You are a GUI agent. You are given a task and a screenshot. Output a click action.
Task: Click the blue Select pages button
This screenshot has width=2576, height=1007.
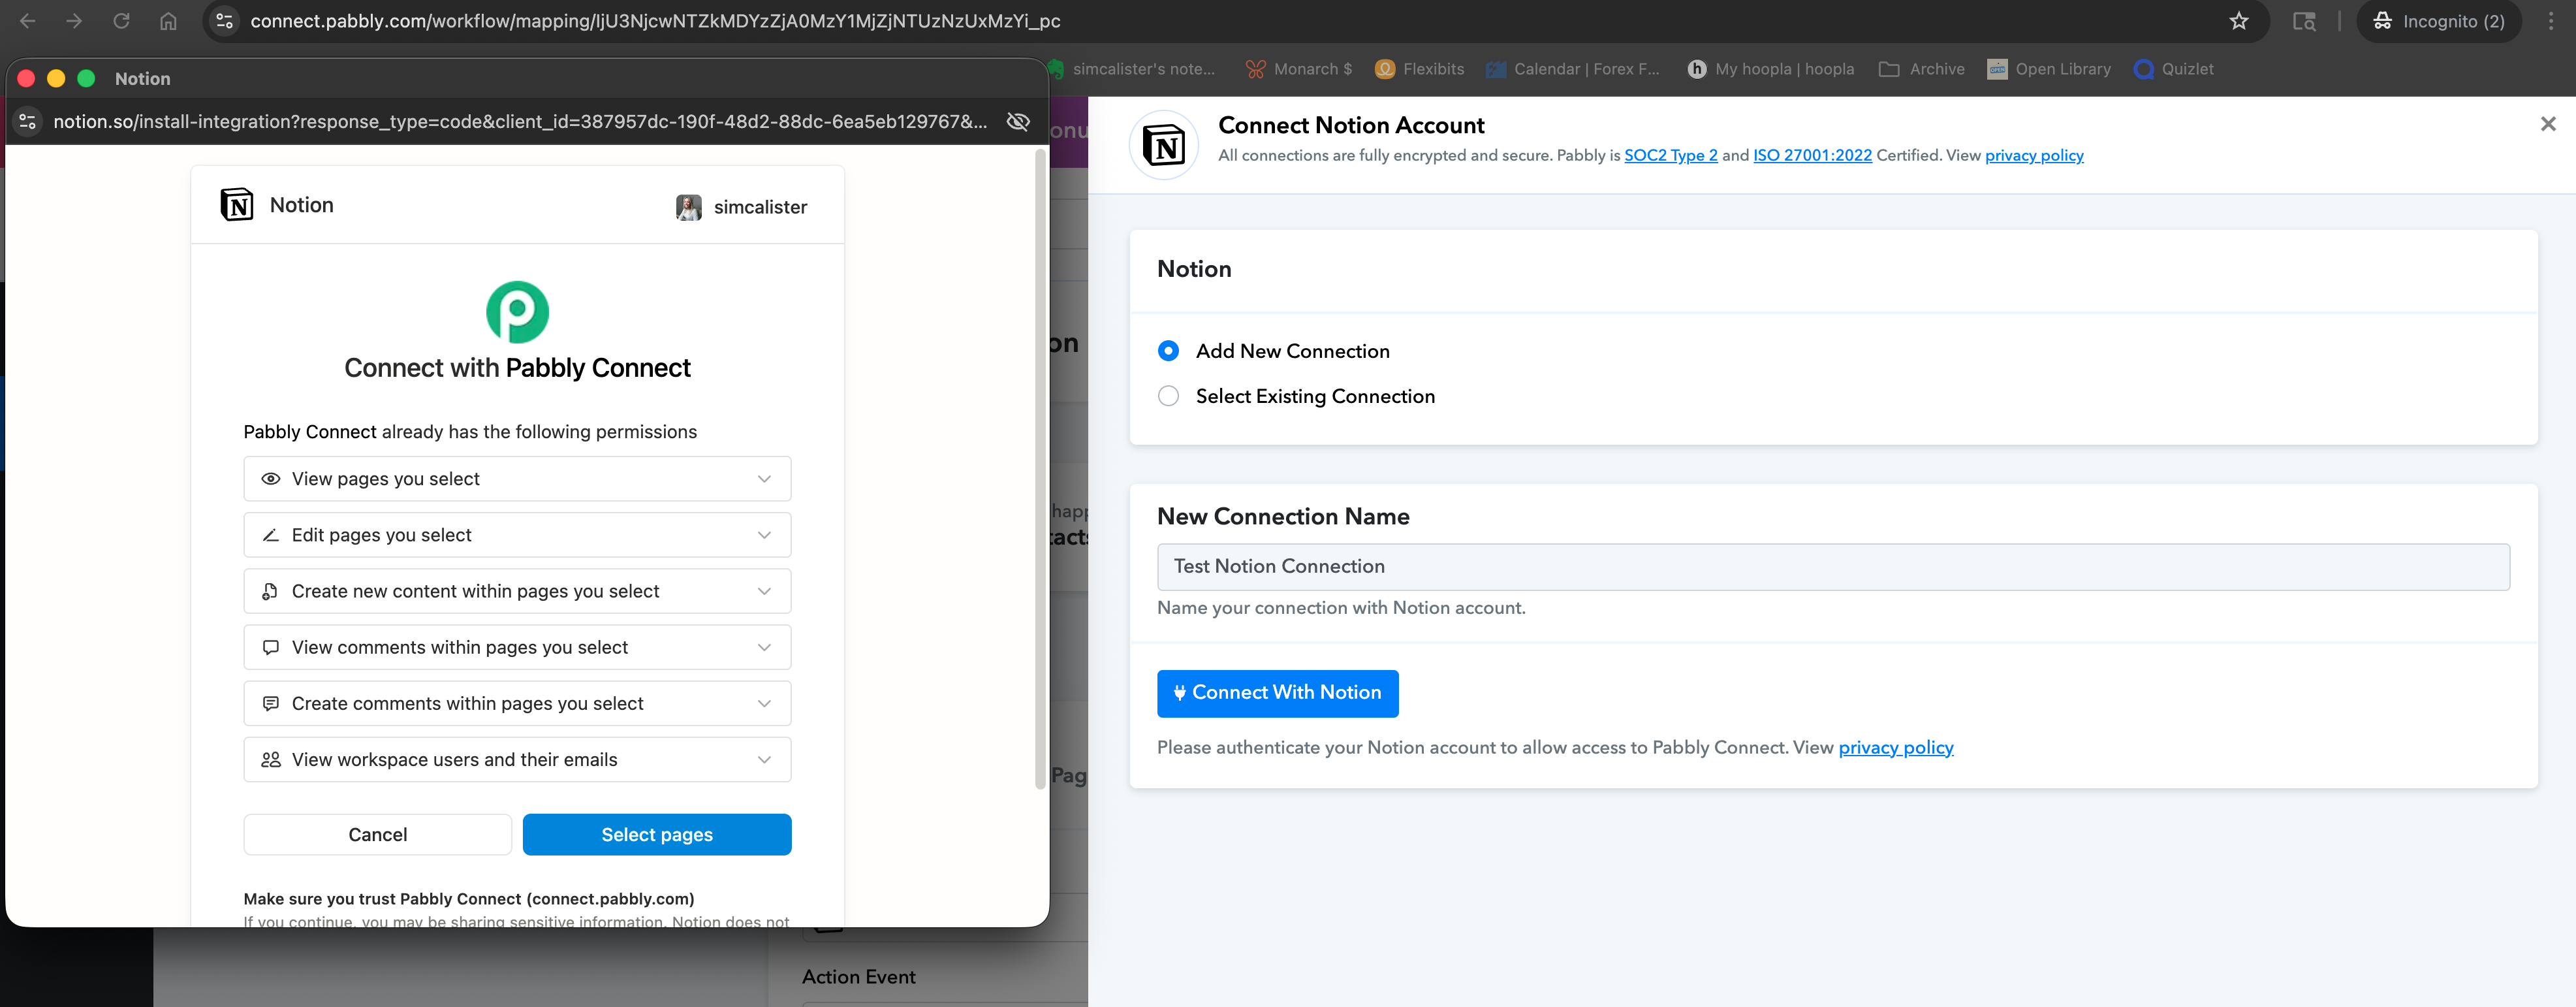coord(657,835)
